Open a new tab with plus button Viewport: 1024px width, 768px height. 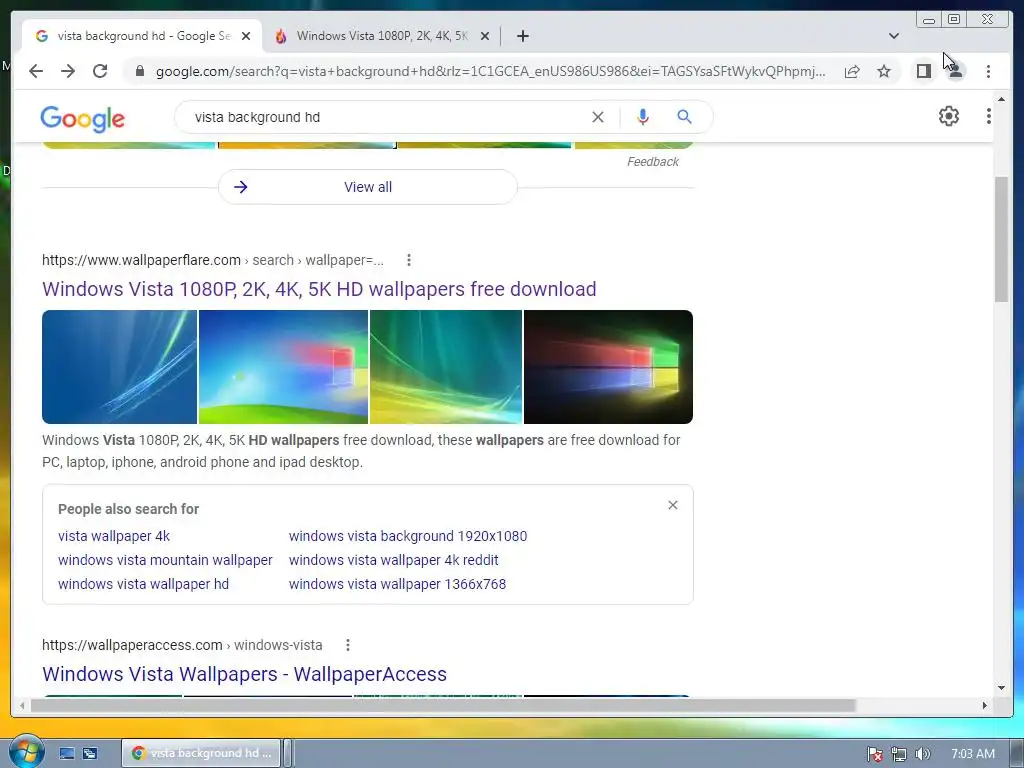click(522, 36)
